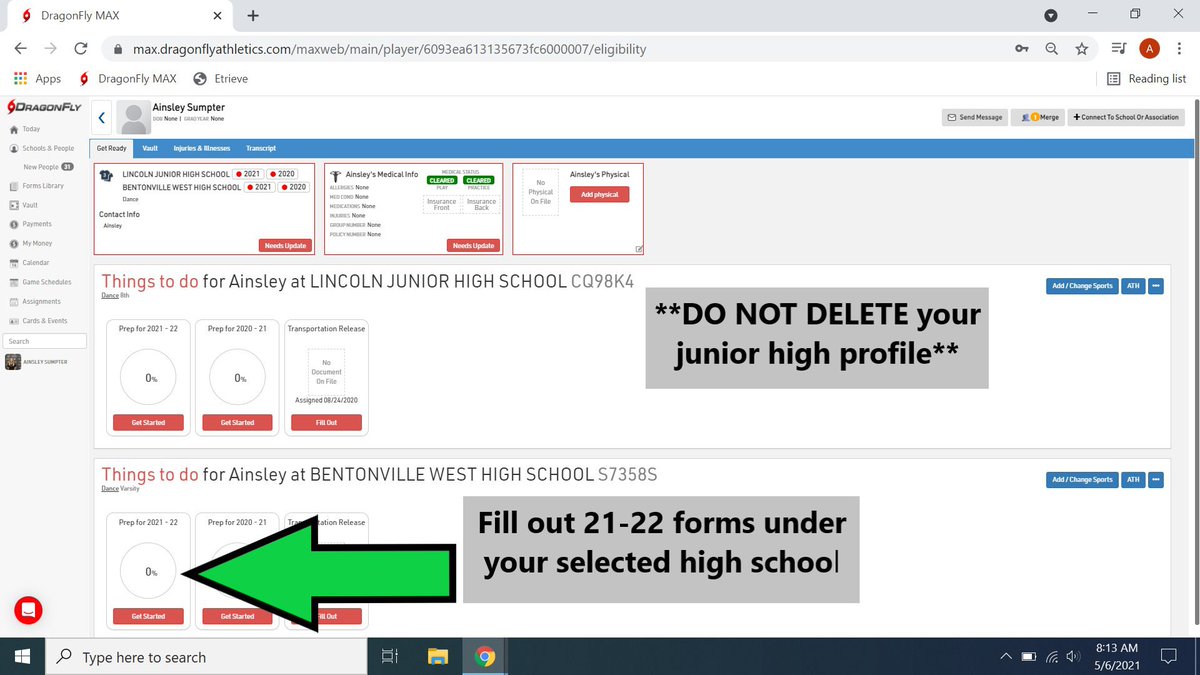Open Apps shortcut in the bookmarks bar
Screen dimensions: 1200x675
(x=38, y=78)
